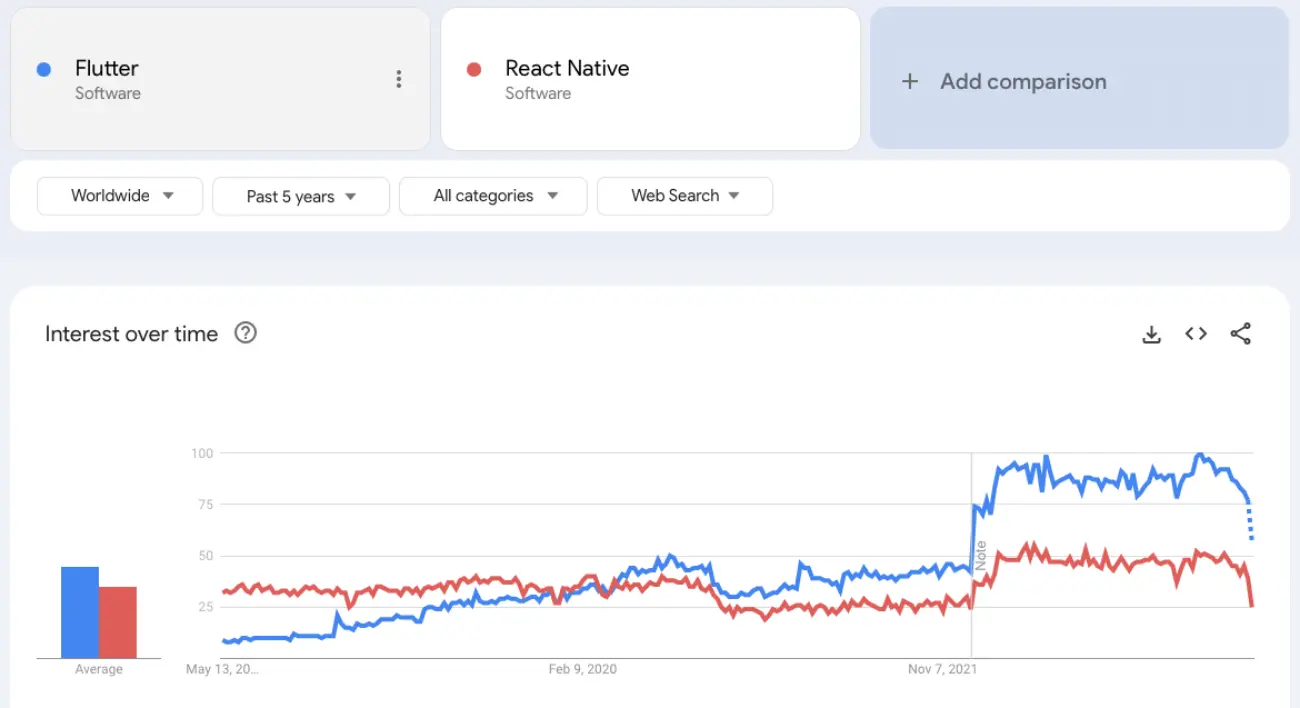Click the red React Native average bar
The image size is (1300, 708).
tap(118, 622)
